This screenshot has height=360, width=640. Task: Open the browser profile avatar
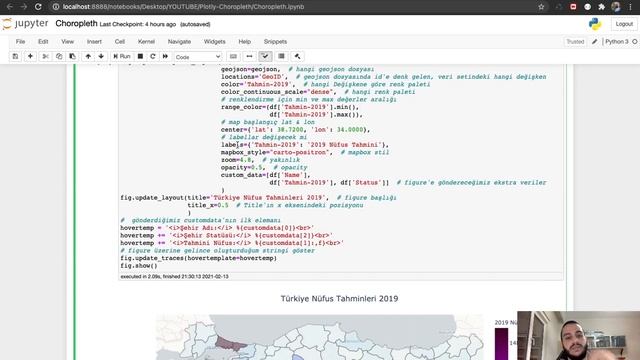pos(616,7)
